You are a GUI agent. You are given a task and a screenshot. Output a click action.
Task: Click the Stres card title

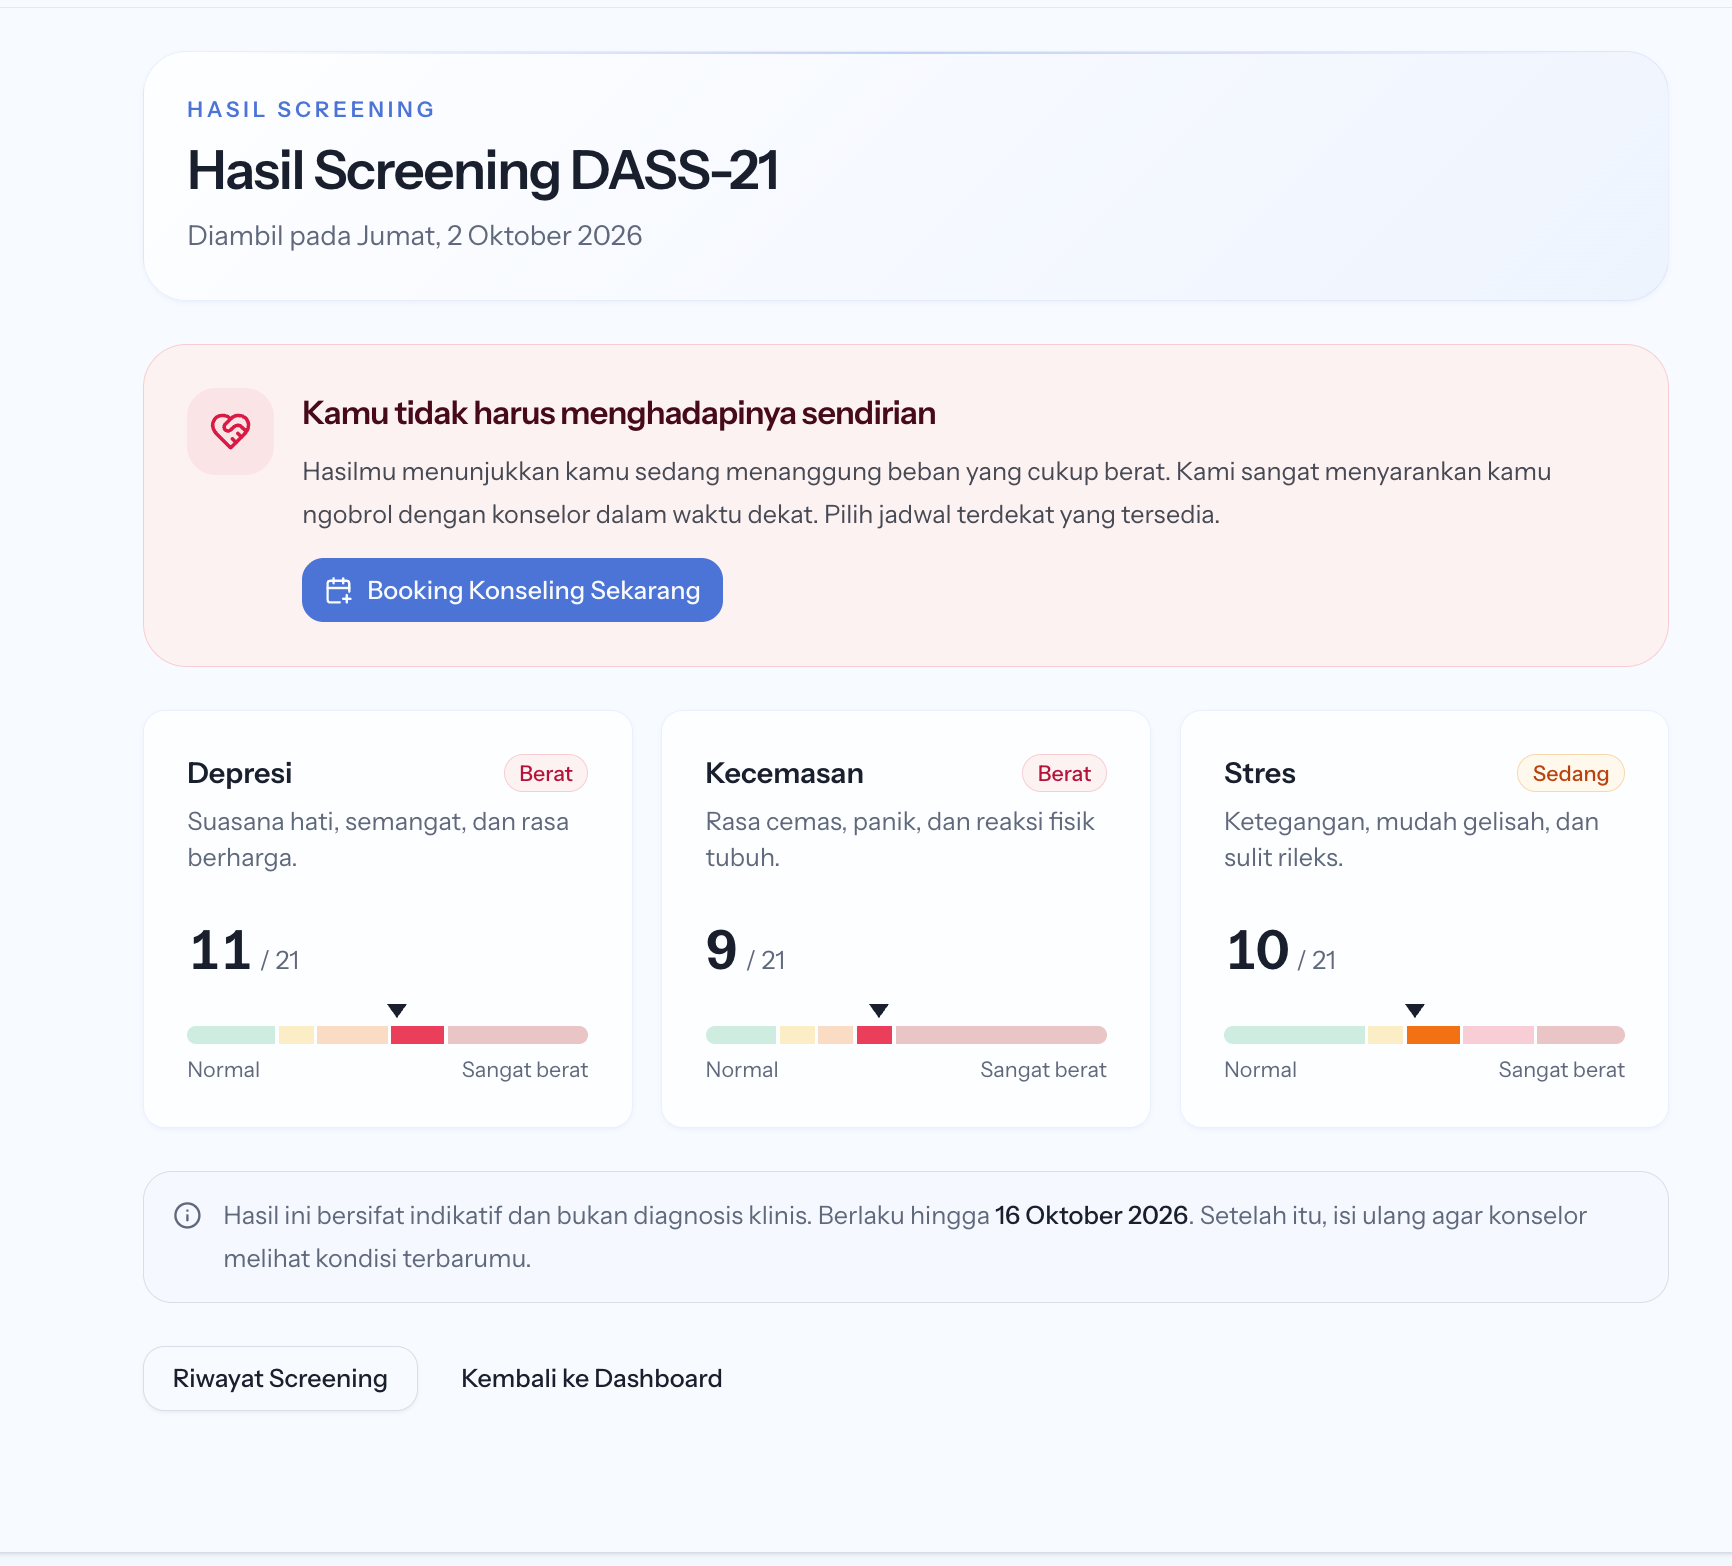pyautogui.click(x=1260, y=773)
